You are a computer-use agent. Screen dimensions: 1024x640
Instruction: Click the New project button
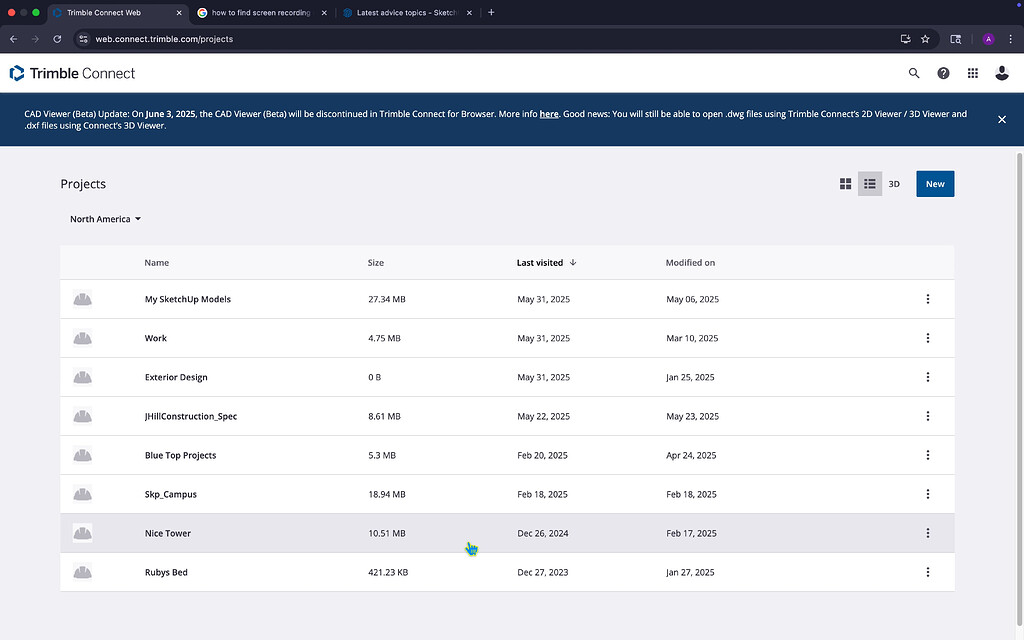(x=934, y=184)
